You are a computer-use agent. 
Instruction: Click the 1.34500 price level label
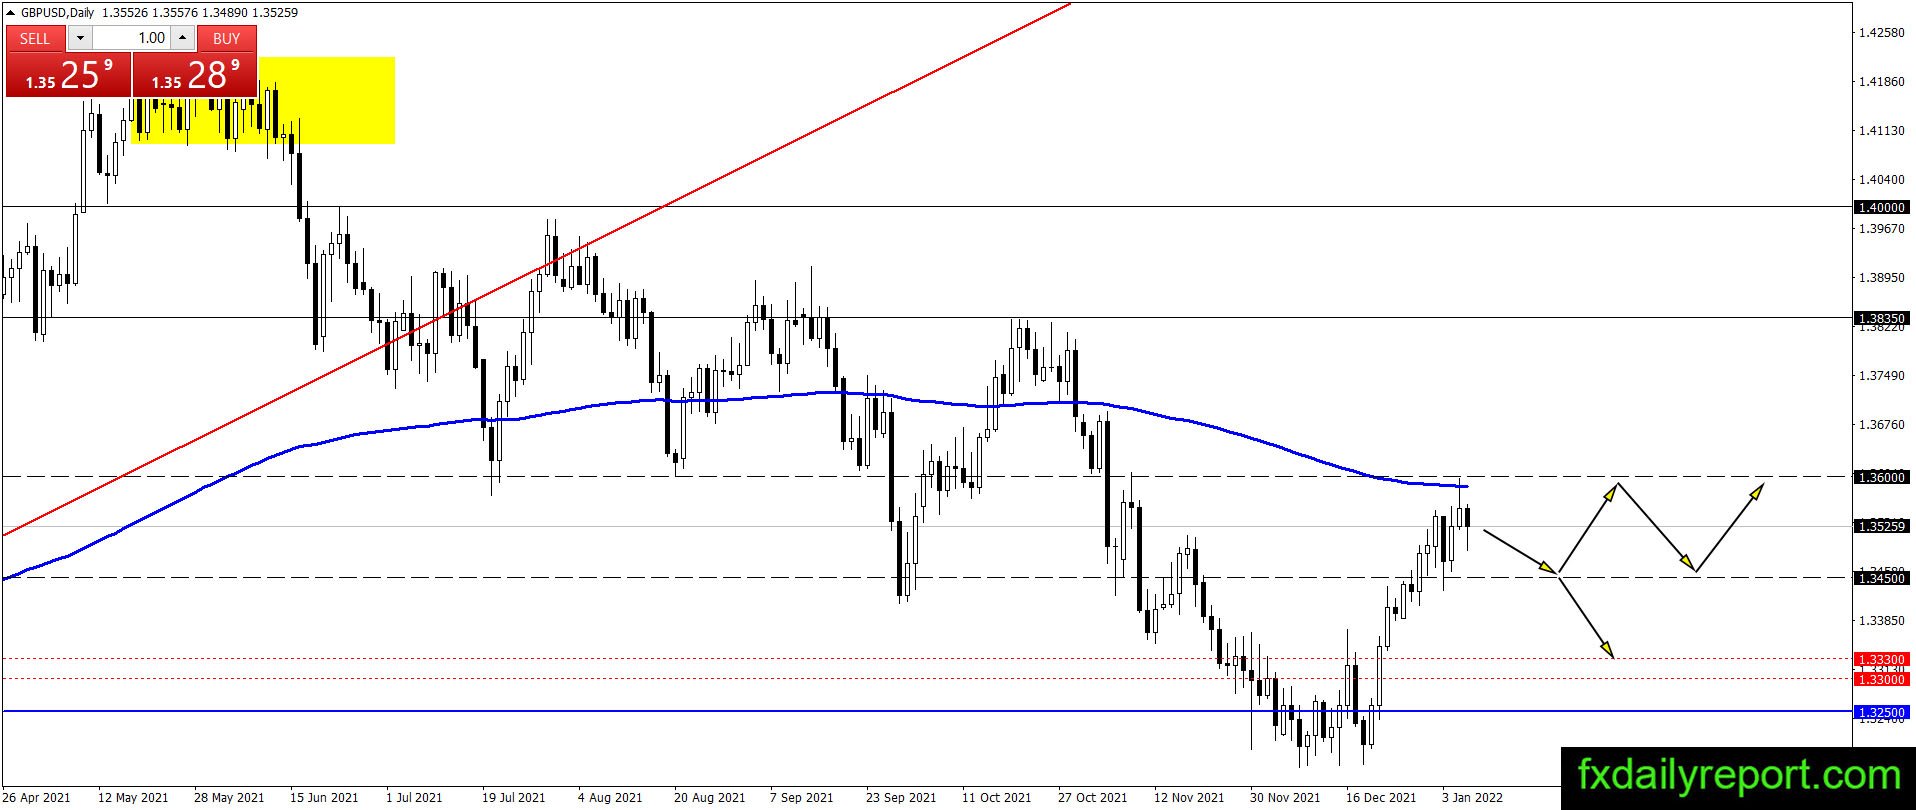pos(1881,578)
